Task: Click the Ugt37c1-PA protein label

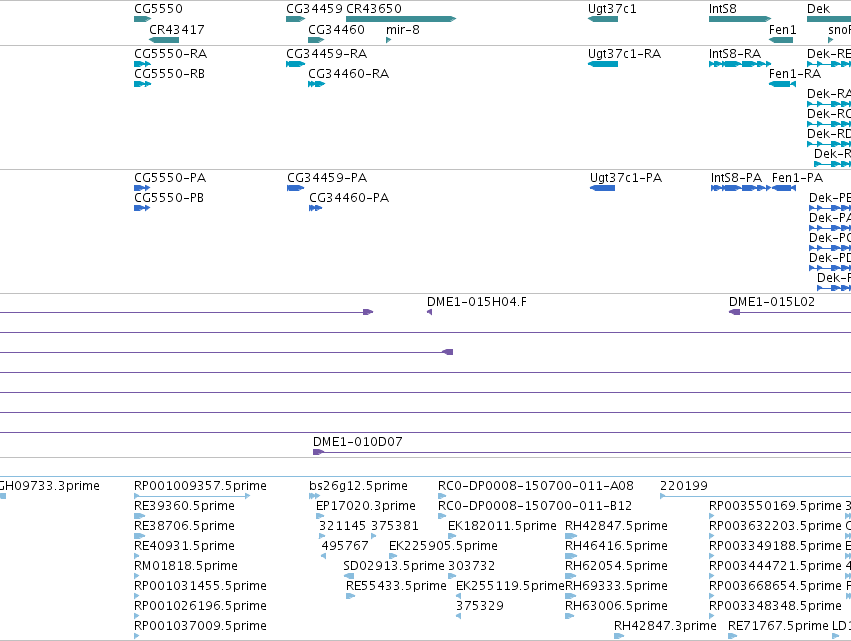Action: [x=626, y=178]
